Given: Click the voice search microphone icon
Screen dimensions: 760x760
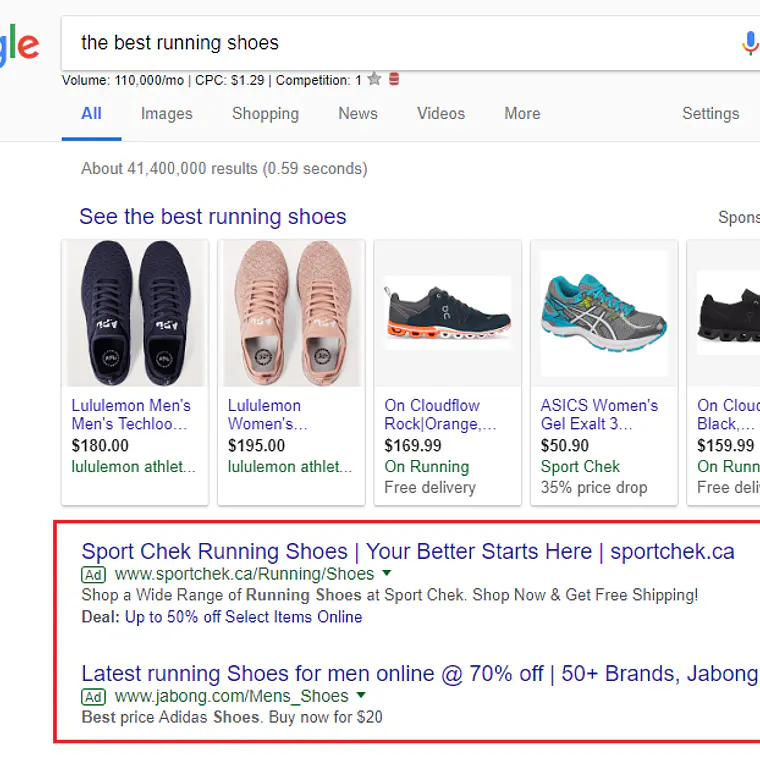Looking at the screenshot, I should (x=749, y=43).
